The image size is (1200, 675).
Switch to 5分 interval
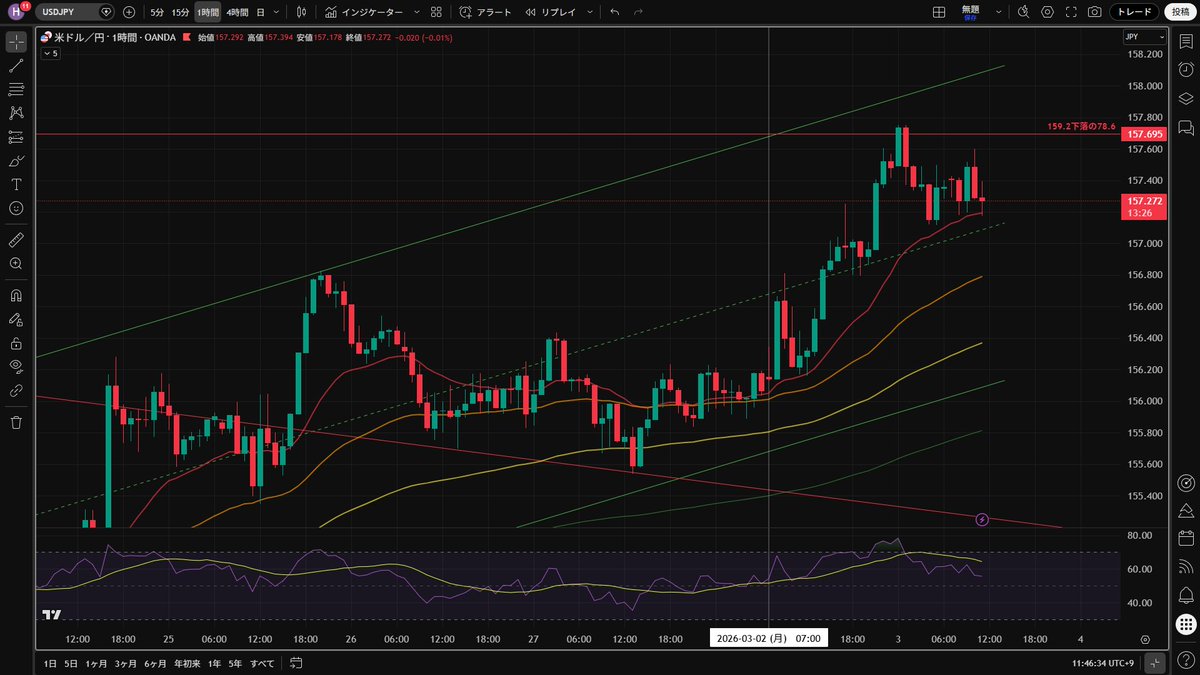(157, 12)
